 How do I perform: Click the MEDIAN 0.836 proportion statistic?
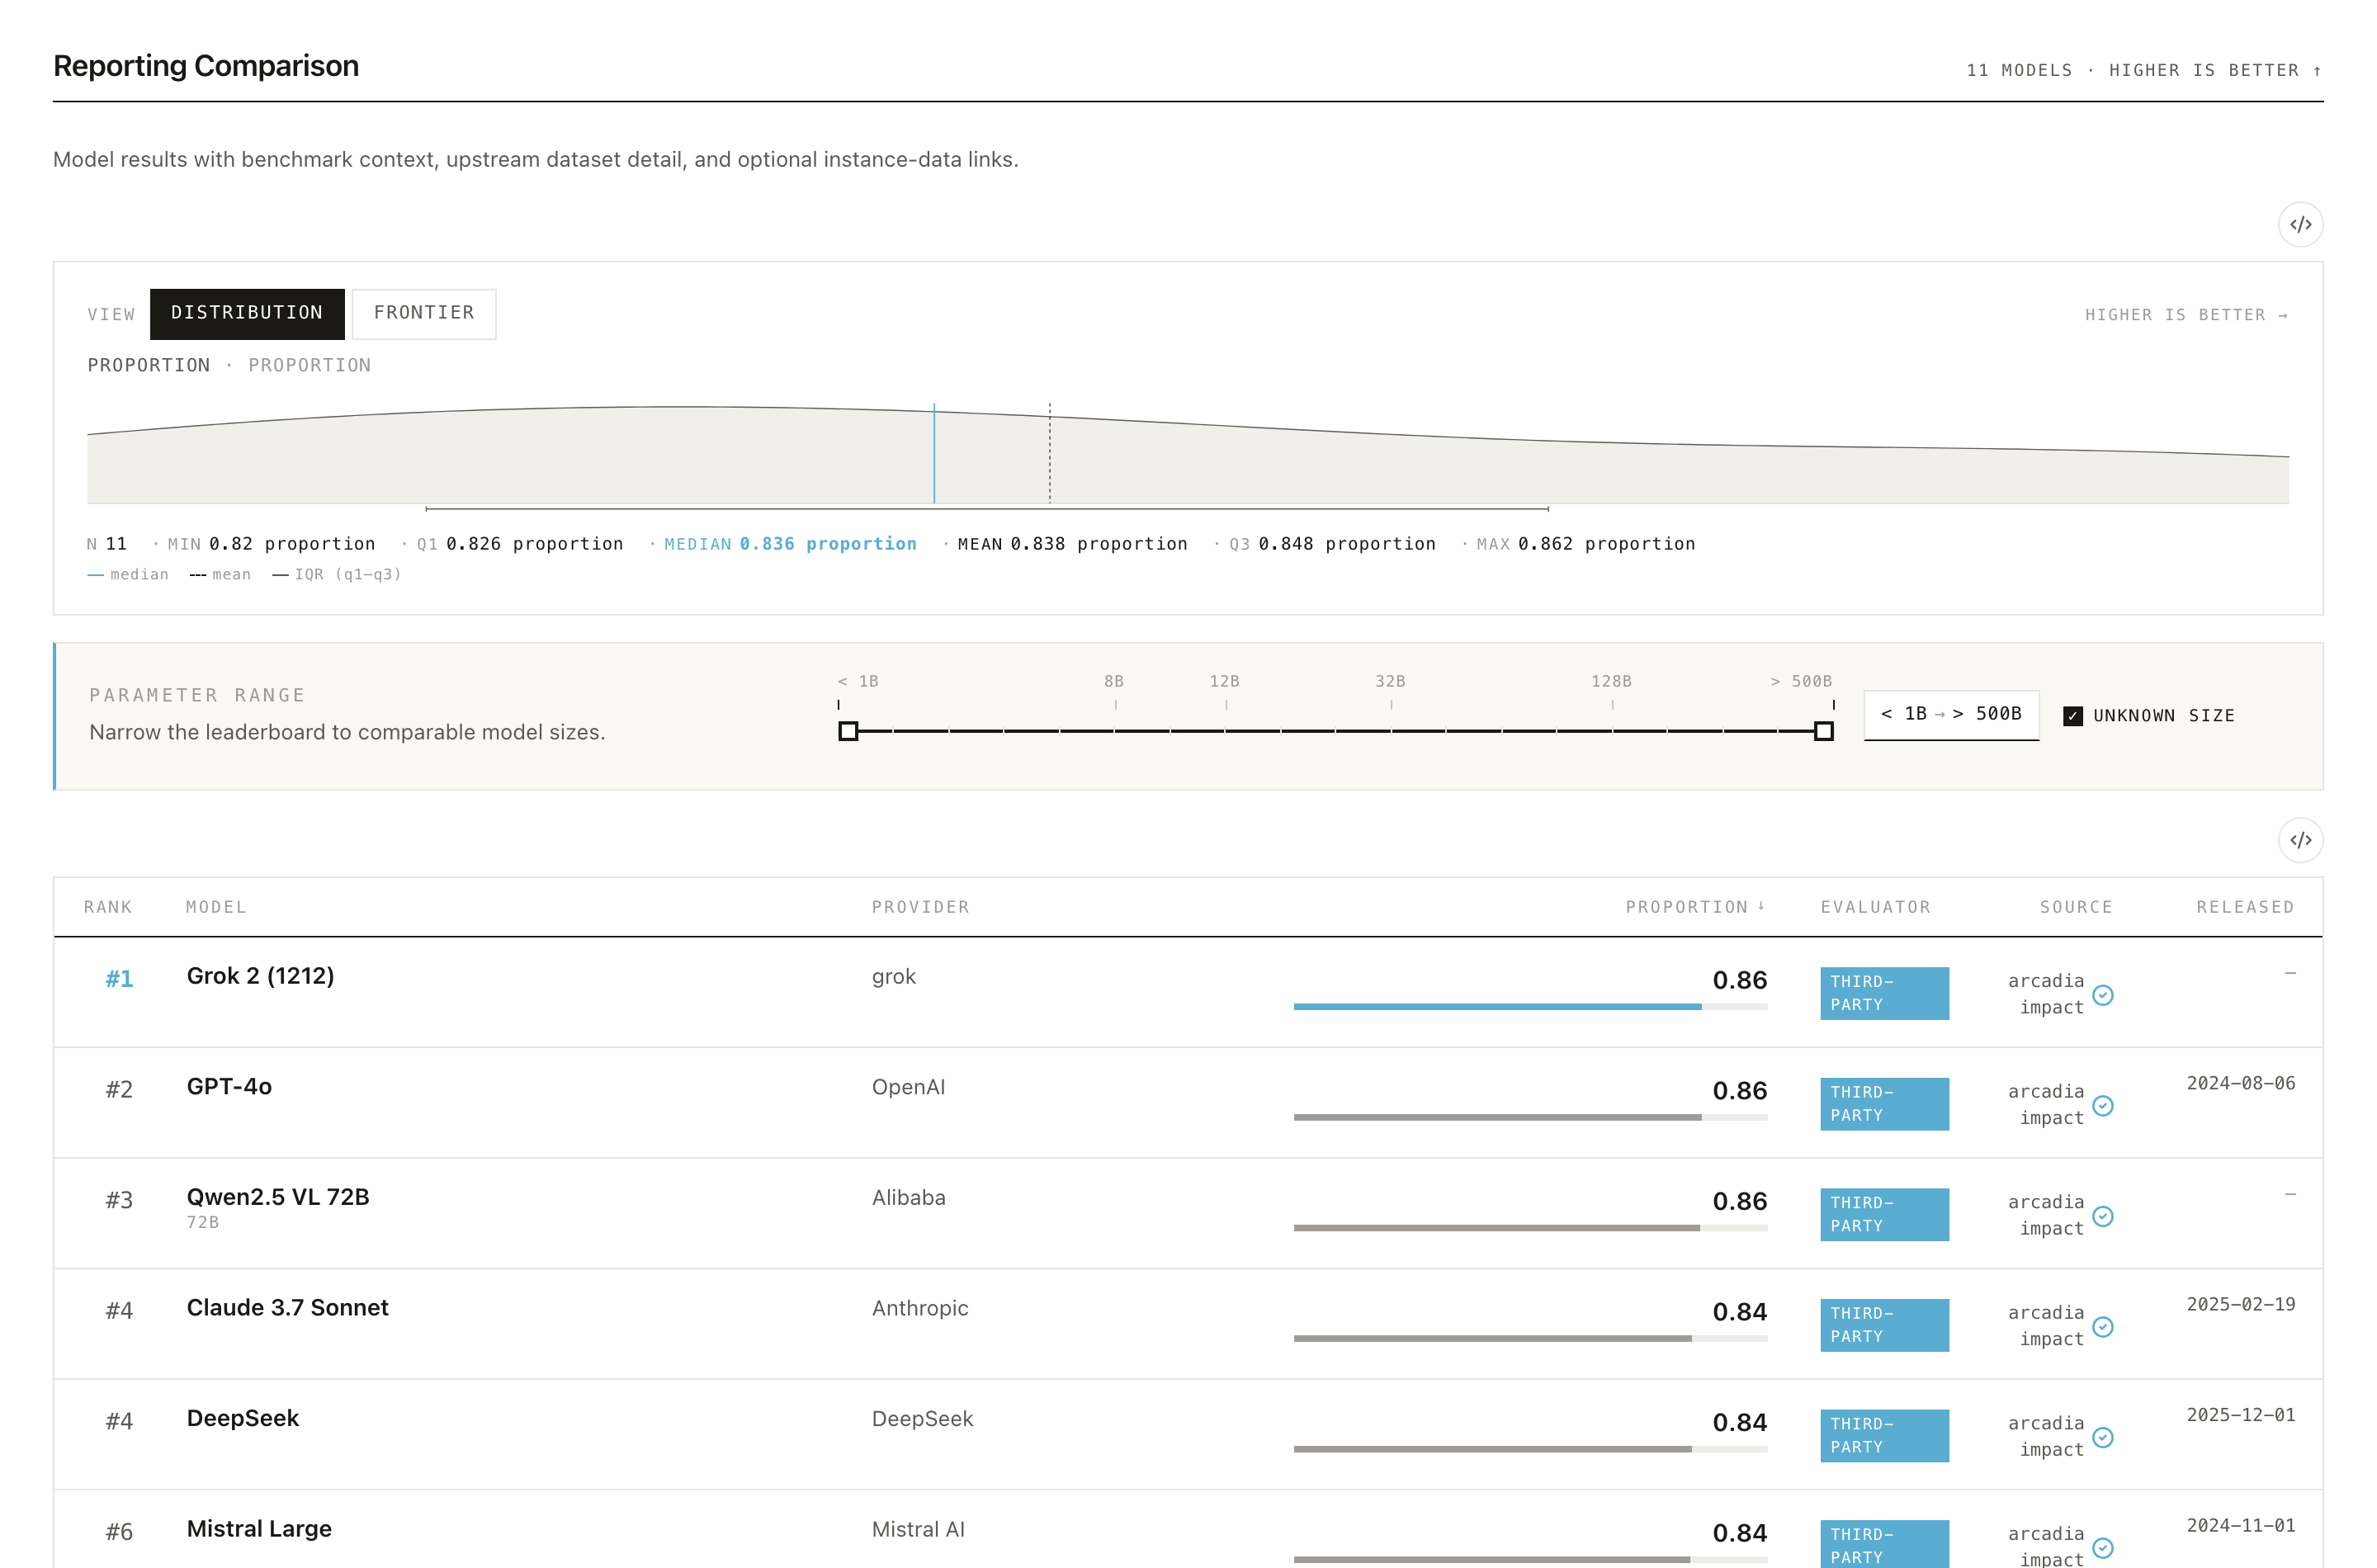click(790, 544)
